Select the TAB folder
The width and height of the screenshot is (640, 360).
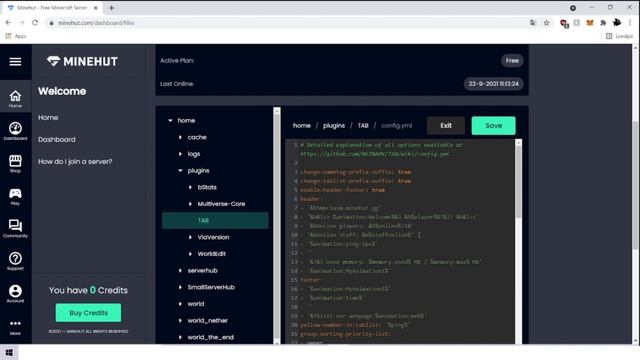(x=215, y=220)
